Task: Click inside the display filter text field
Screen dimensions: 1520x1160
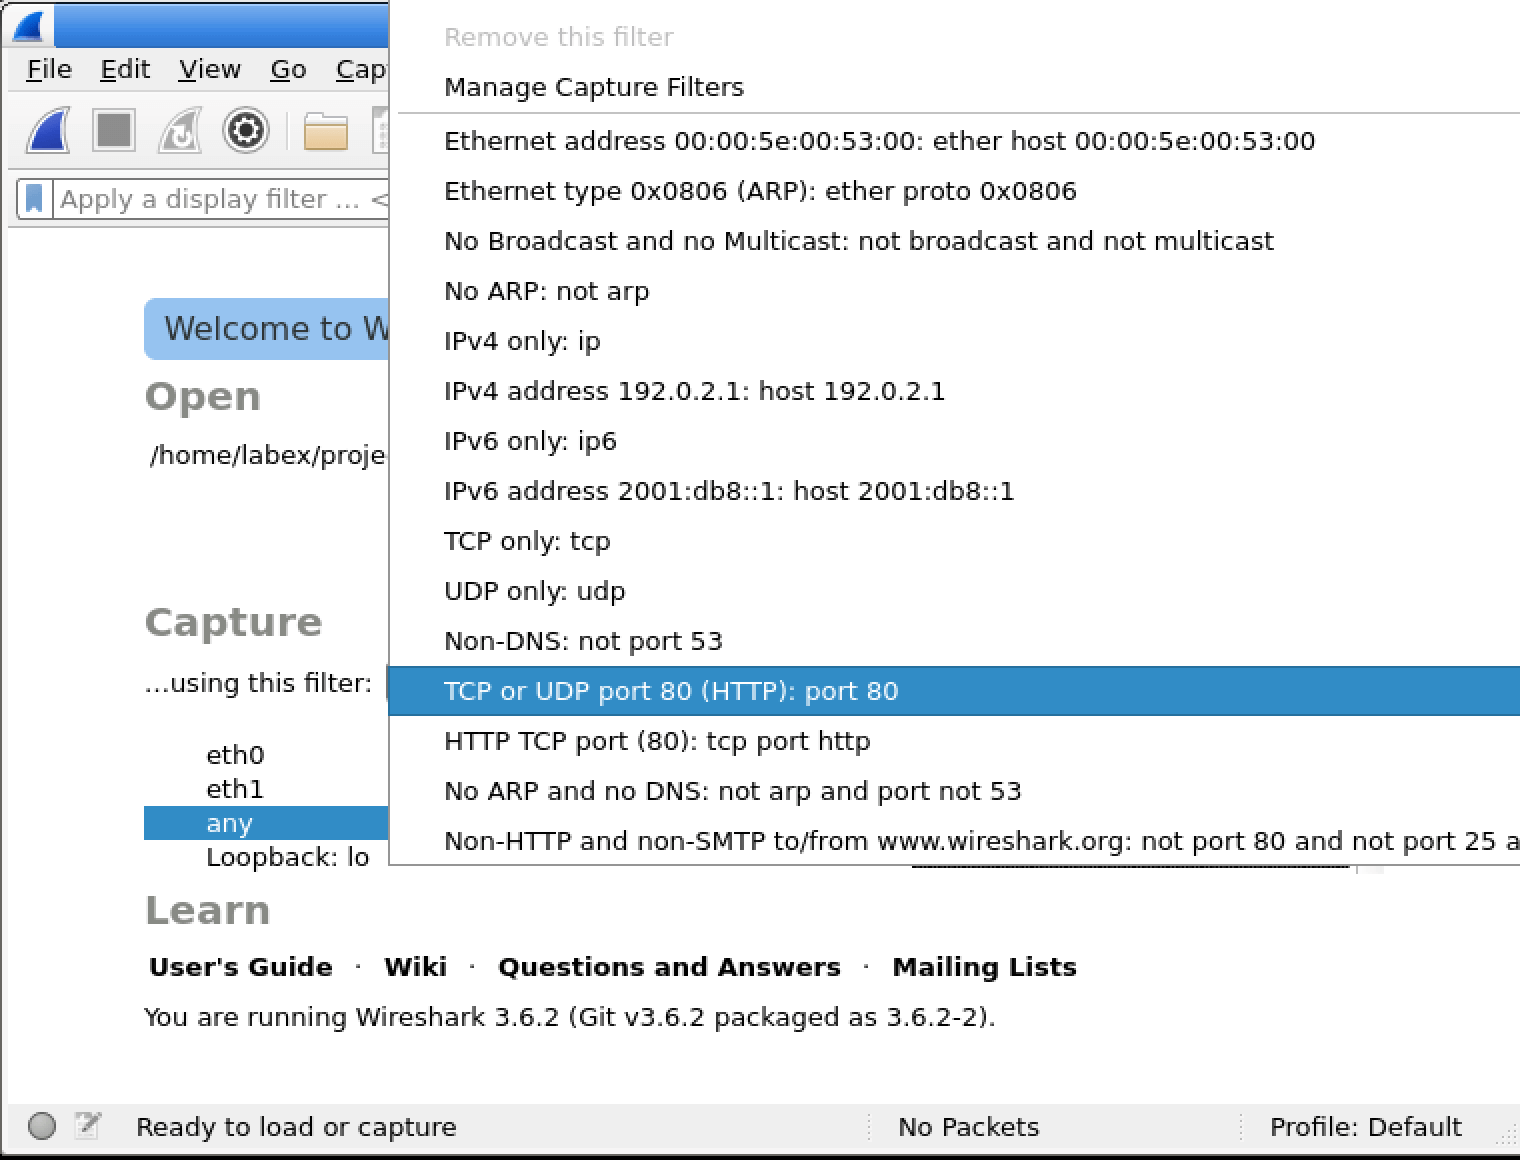Action: (x=210, y=199)
